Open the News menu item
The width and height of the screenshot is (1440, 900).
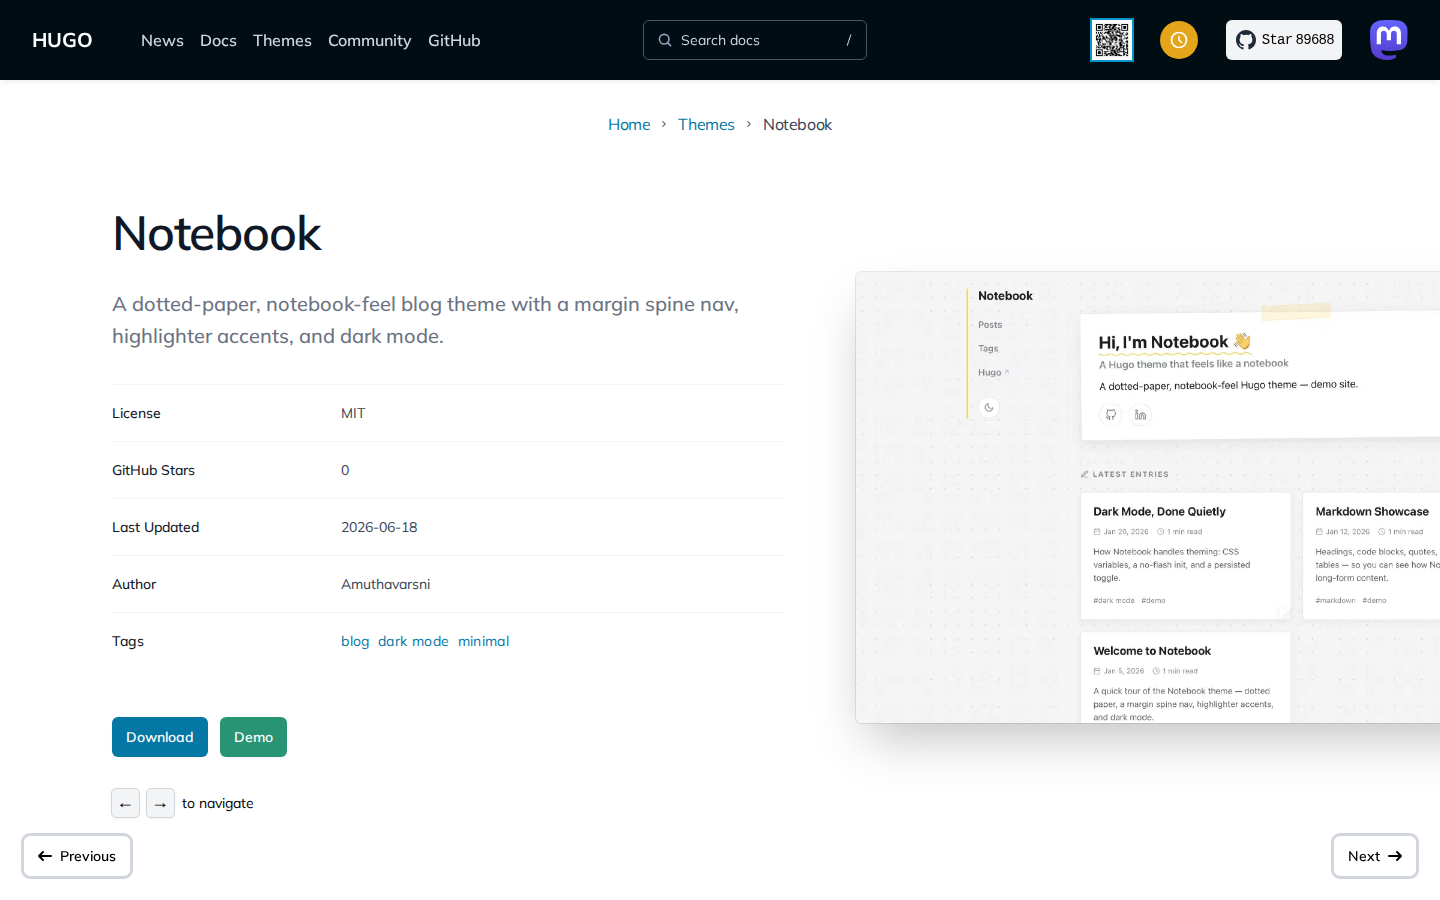click(x=162, y=40)
